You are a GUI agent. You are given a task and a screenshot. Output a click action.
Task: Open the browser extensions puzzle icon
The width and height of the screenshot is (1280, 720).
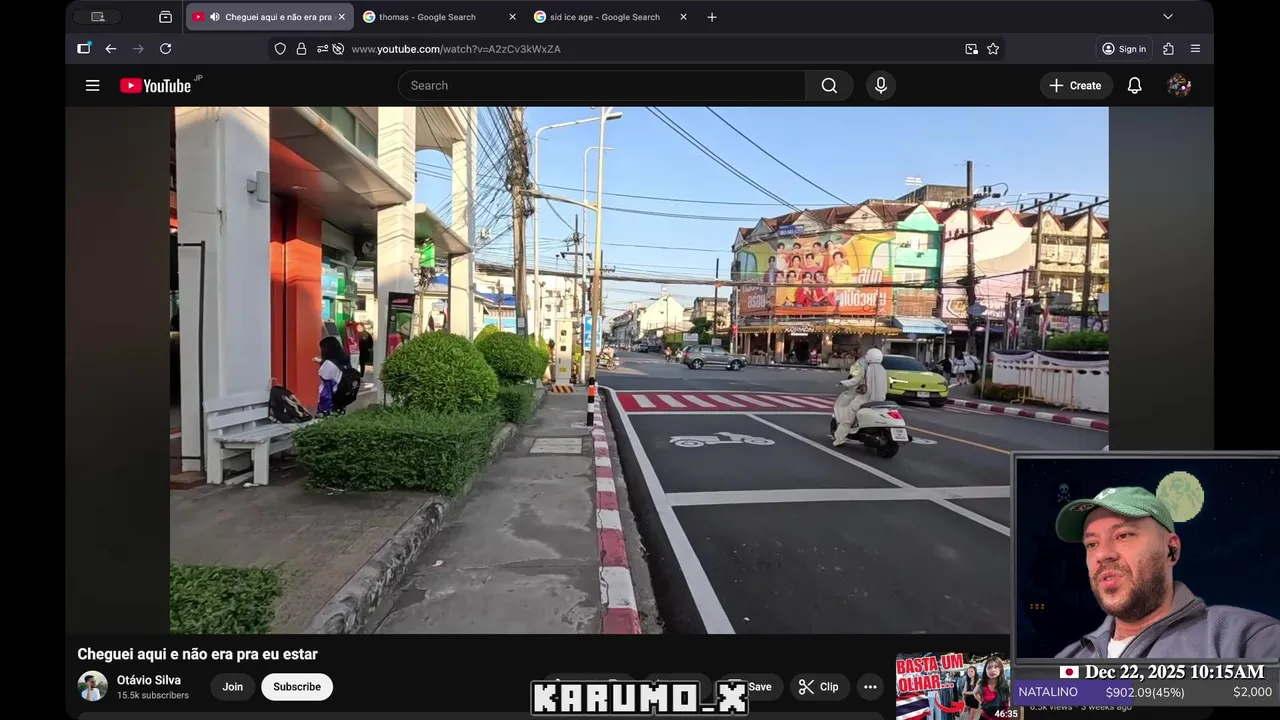click(1168, 48)
